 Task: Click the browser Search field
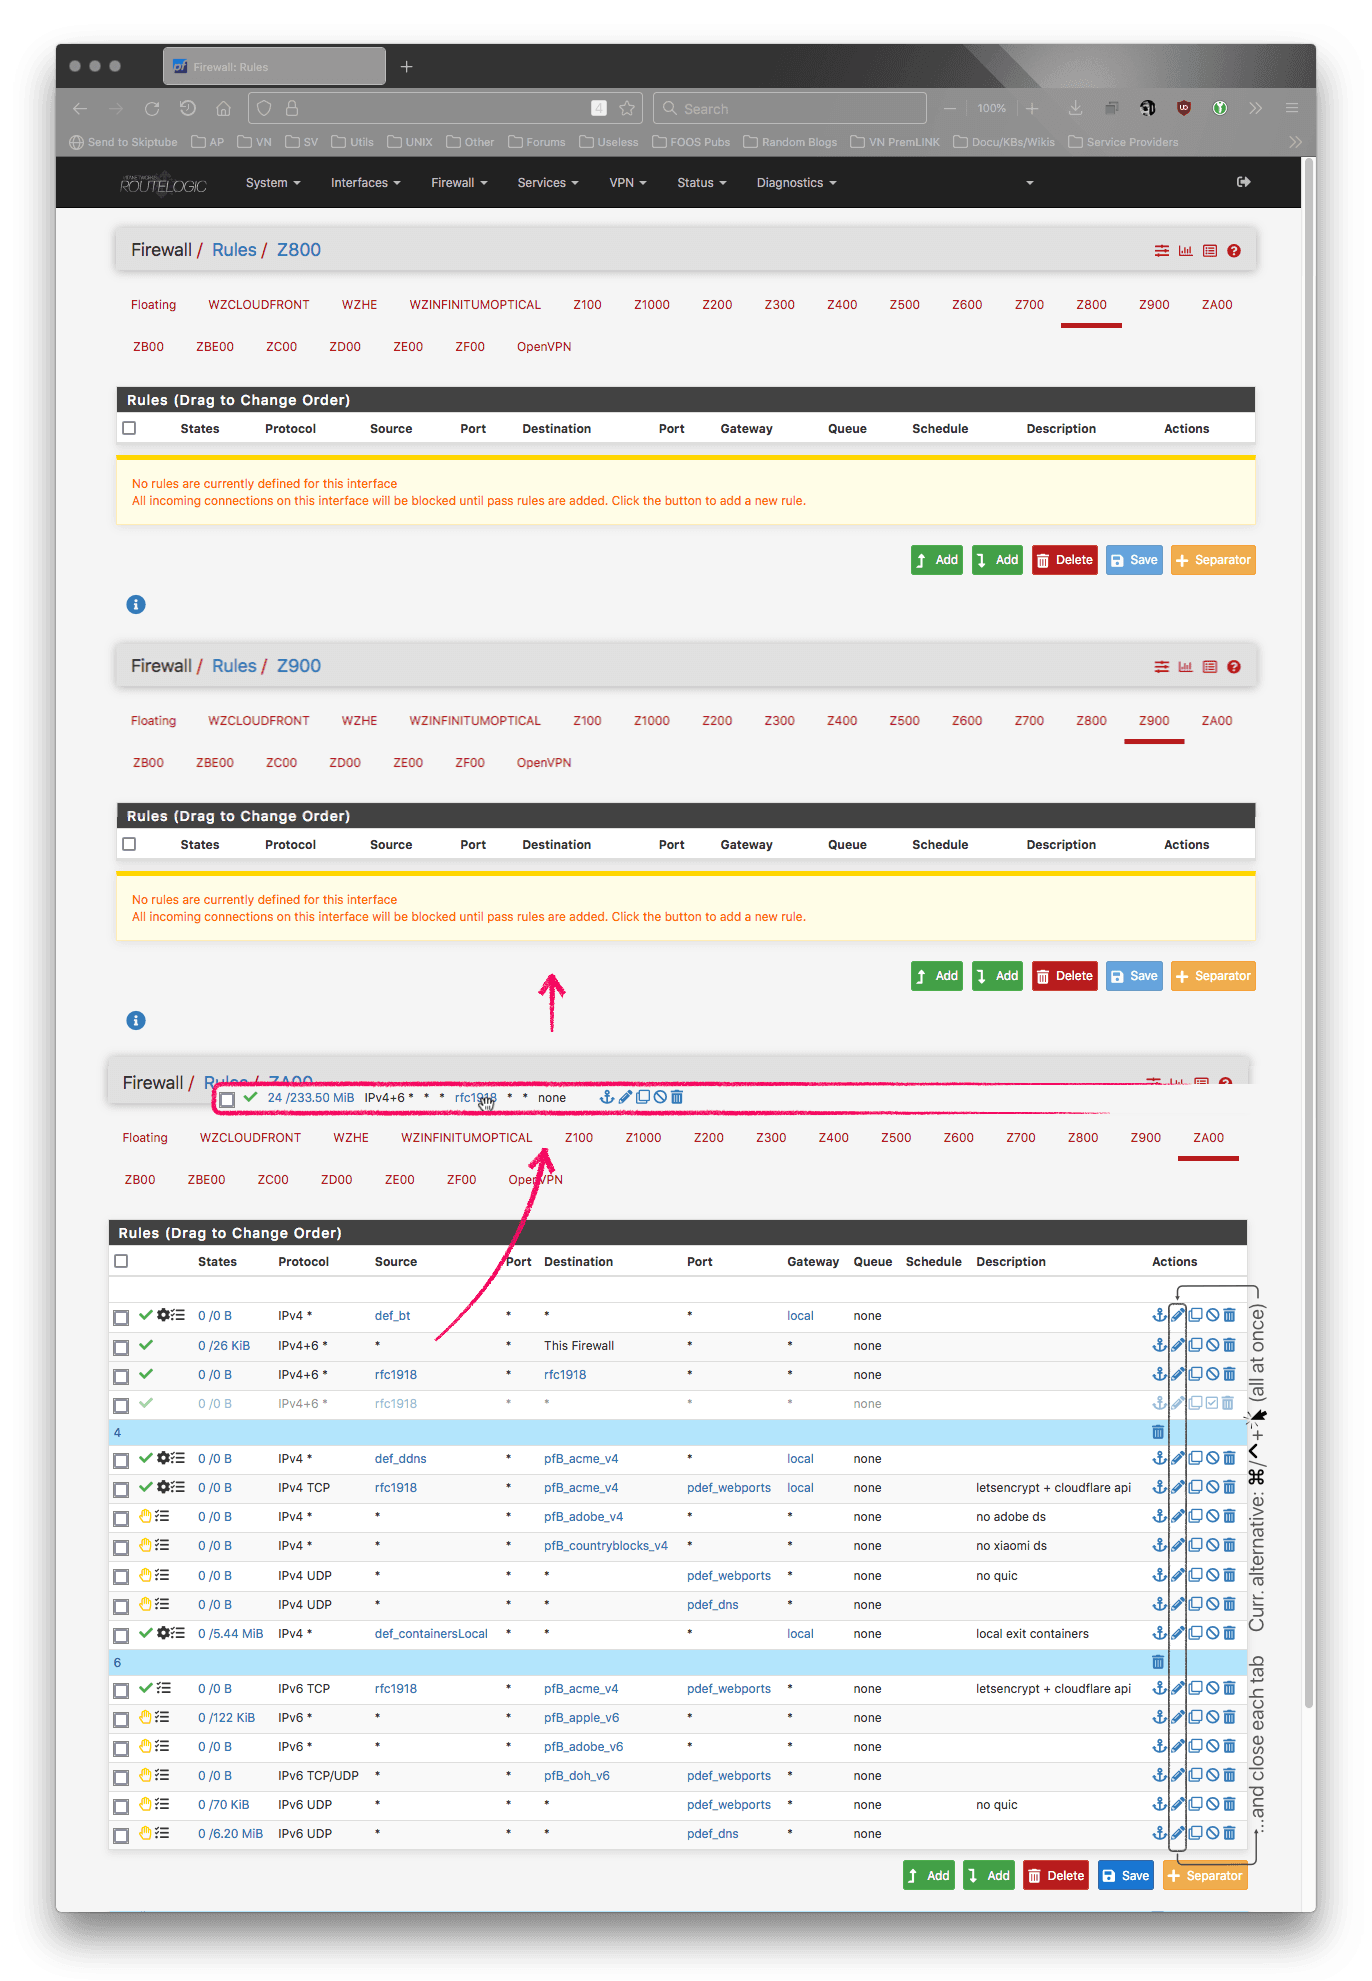790,108
